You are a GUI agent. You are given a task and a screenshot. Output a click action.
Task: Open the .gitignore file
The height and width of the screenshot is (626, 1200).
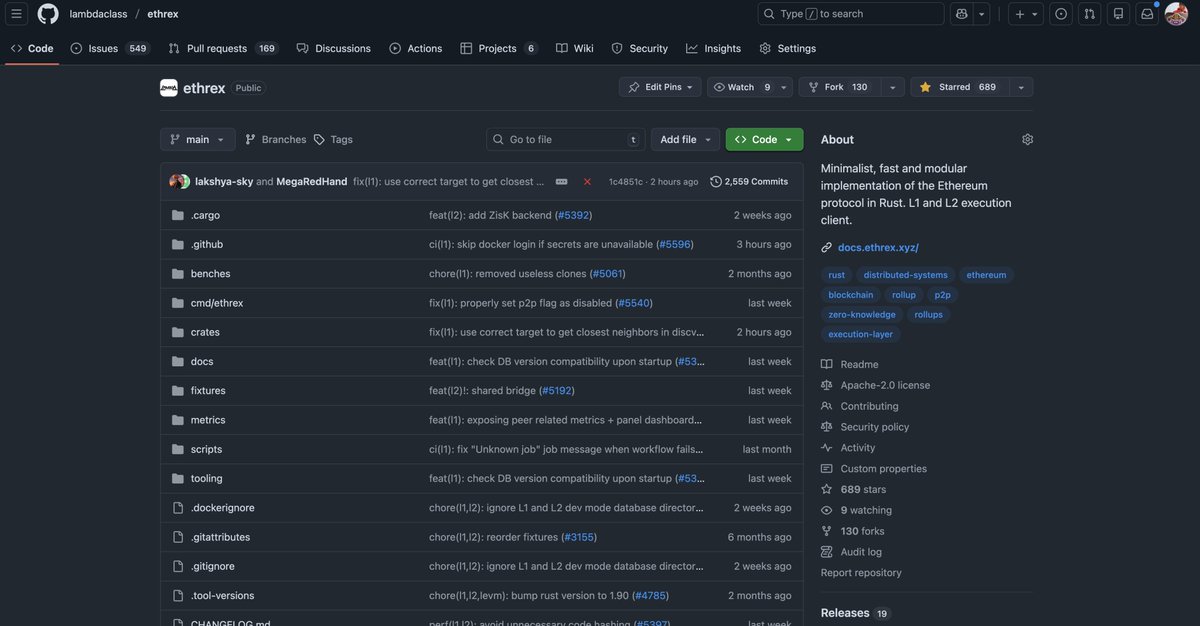click(213, 566)
